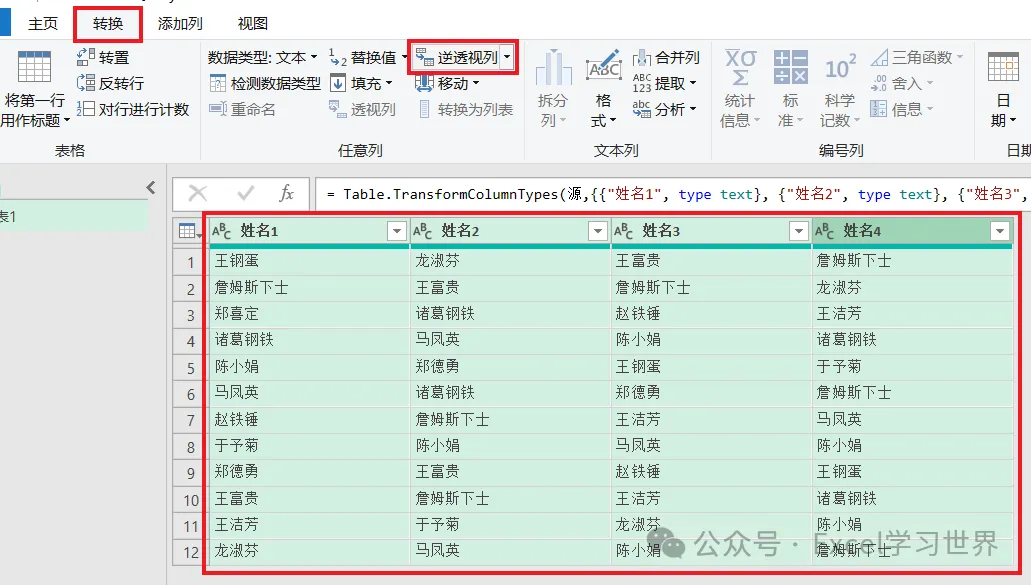Viewport: 1031px width, 585px height.
Task: Click 替换值 (Replace Values) icon
Action: (337, 57)
